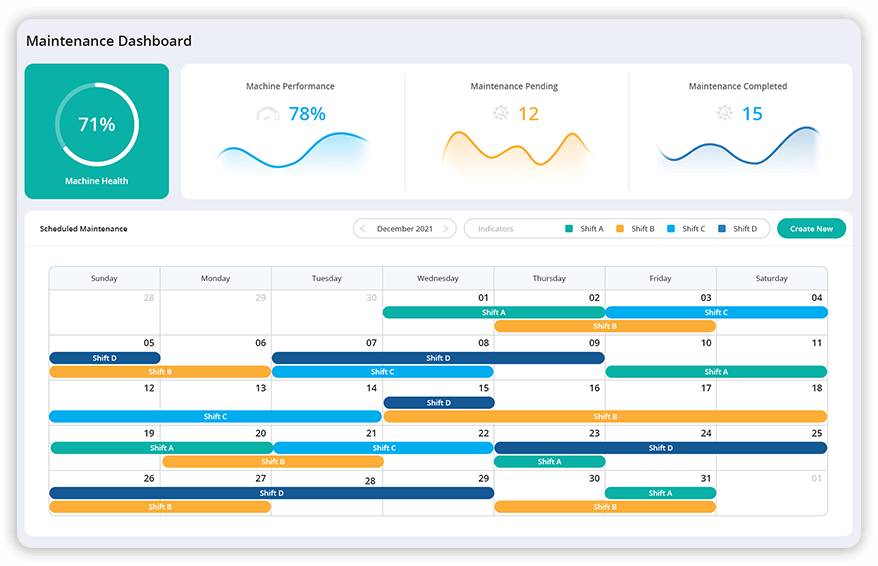Toggle the Shift B indicator
This screenshot has width=878, height=566.
coord(636,229)
